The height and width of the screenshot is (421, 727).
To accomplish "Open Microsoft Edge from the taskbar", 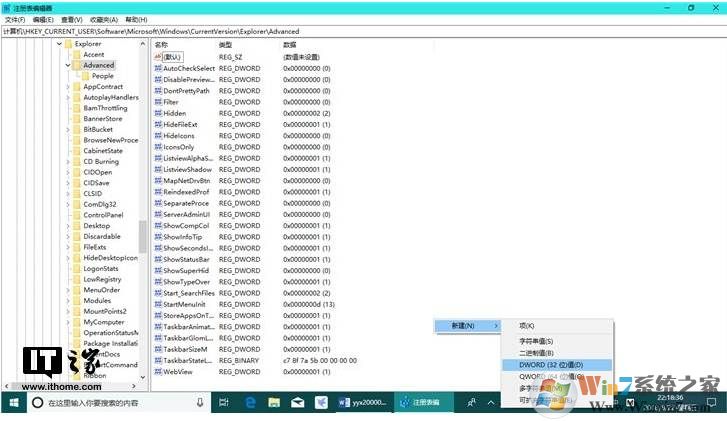I will coord(250,402).
